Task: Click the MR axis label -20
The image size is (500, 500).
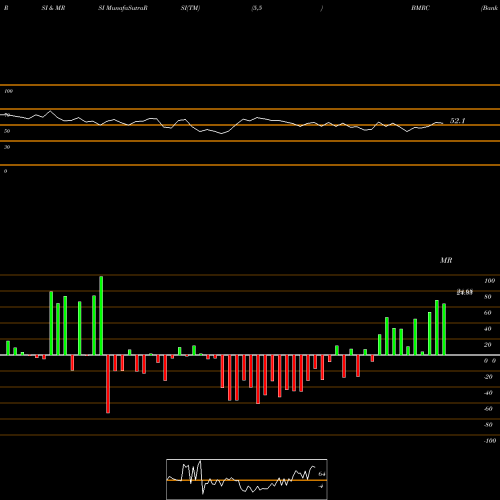Action: pyautogui.click(x=488, y=377)
